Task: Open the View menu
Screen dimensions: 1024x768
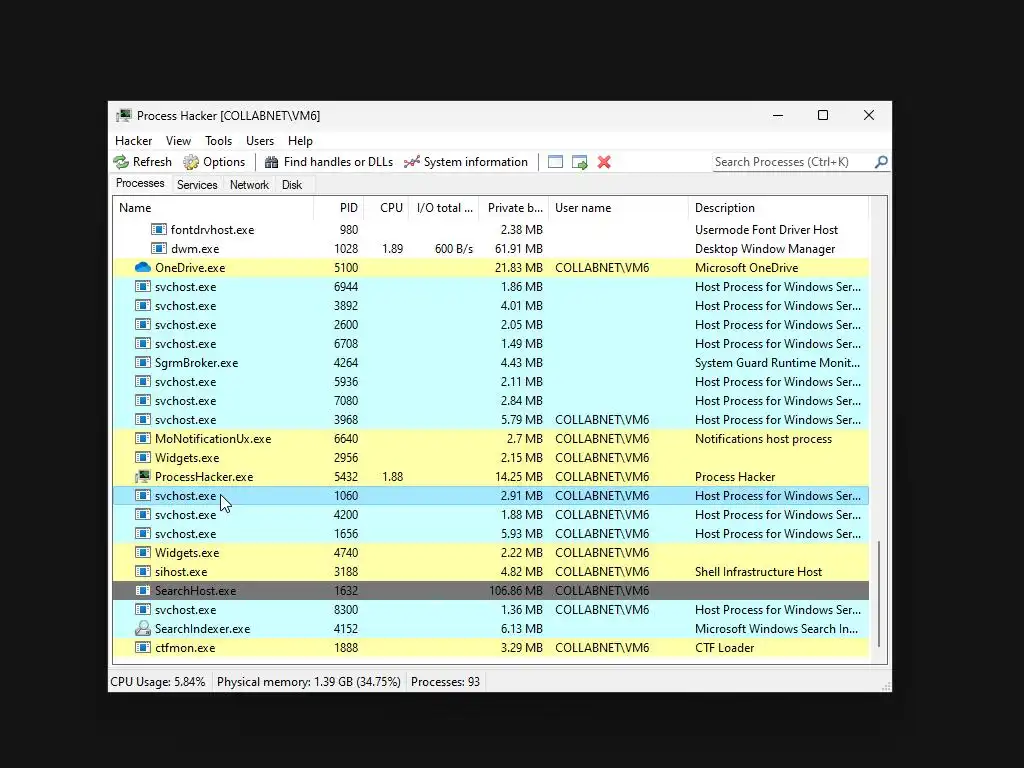Action: point(178,141)
